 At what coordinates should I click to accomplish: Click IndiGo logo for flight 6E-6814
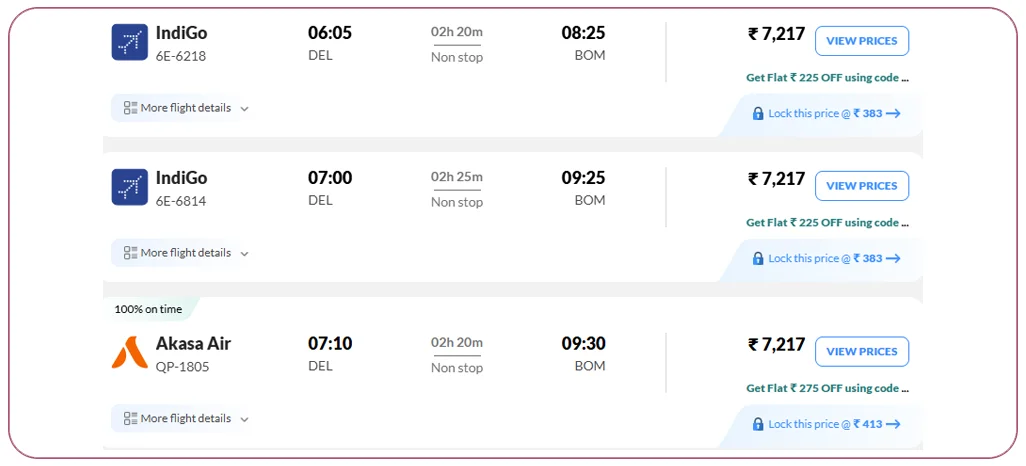130,187
